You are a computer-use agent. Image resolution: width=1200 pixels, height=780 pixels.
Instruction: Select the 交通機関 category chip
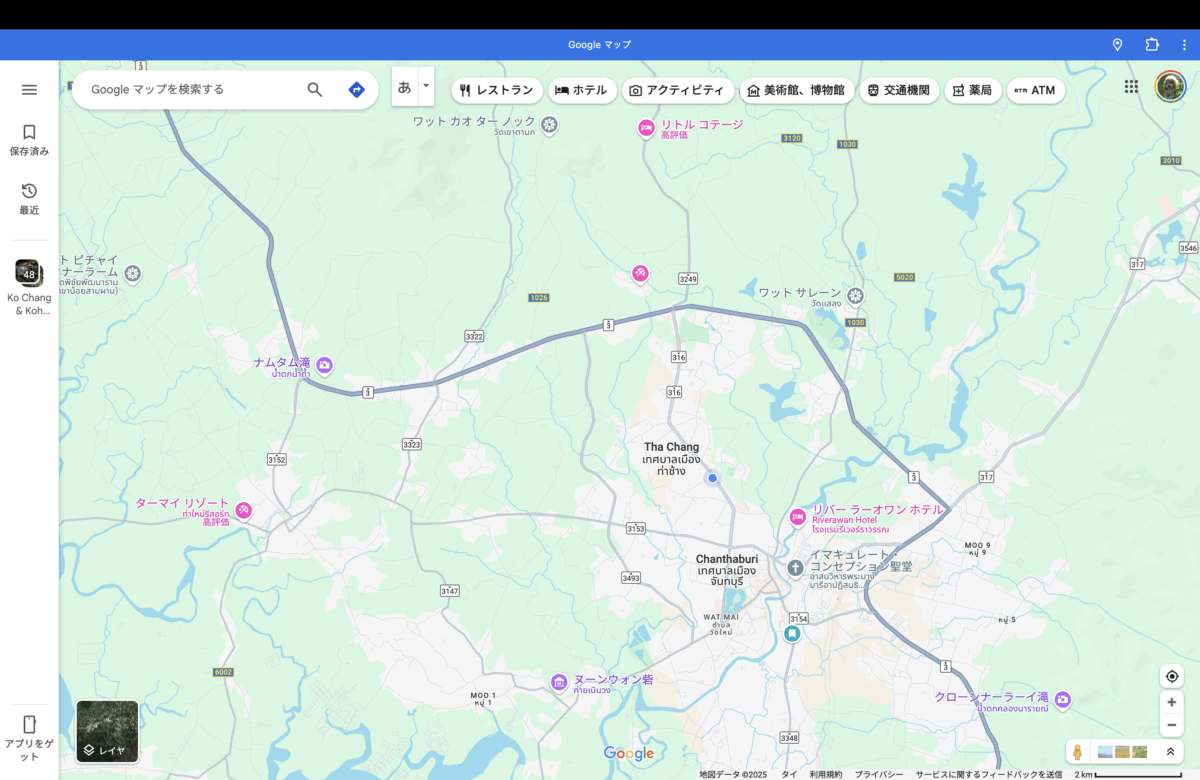[899, 90]
